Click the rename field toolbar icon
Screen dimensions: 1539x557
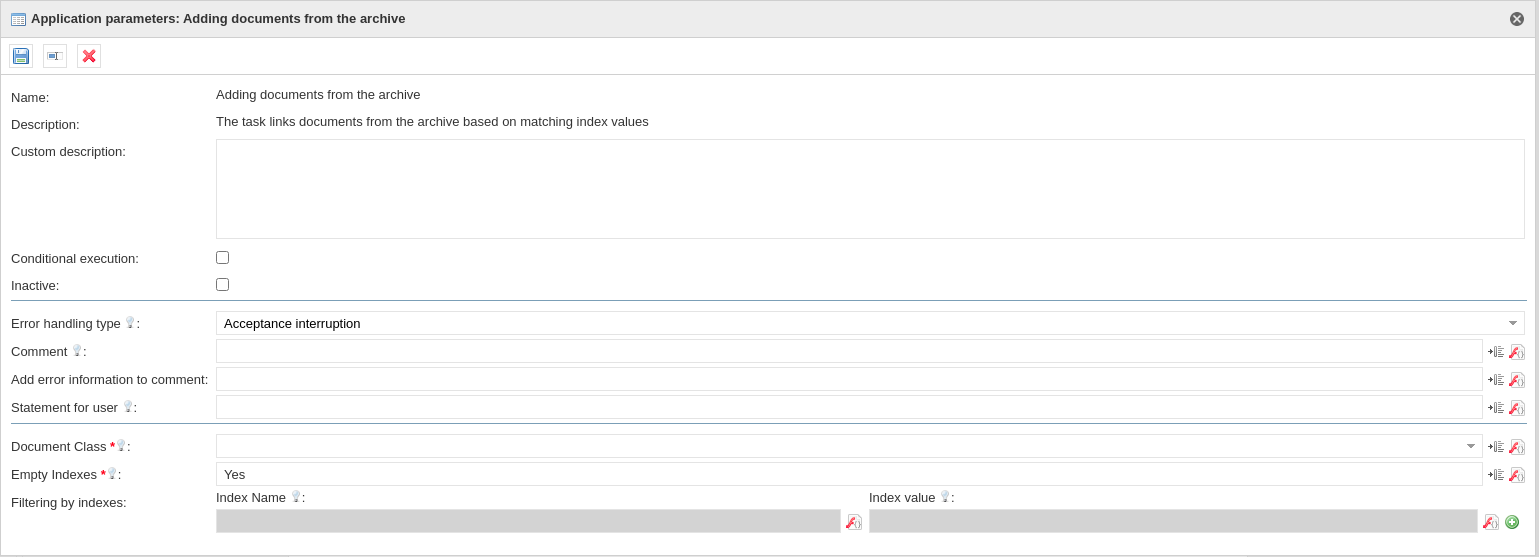55,56
